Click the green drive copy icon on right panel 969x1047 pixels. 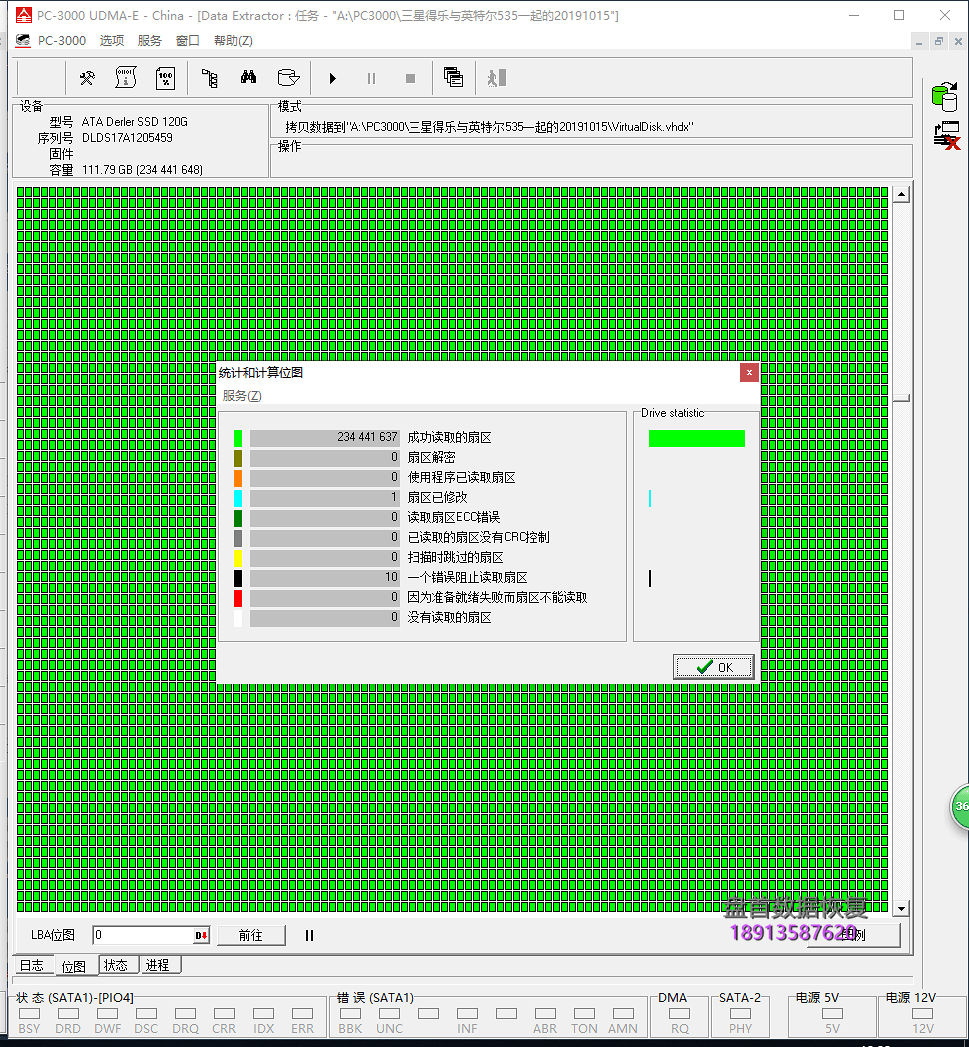944,96
